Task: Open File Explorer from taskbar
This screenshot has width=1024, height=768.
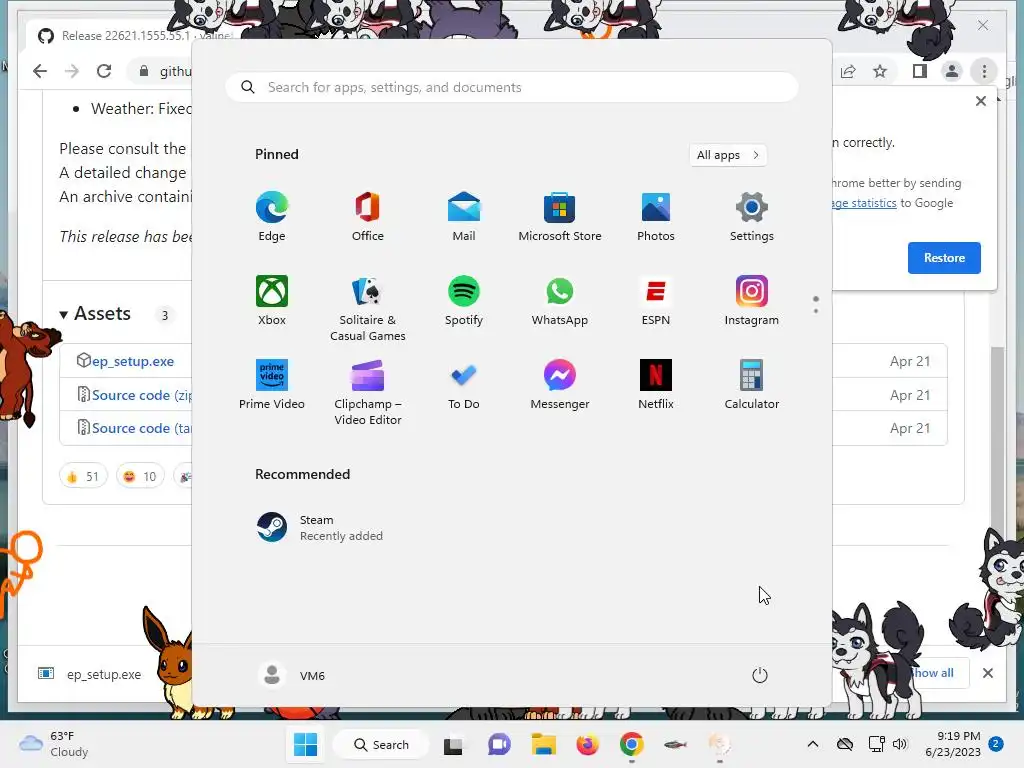Action: click(x=543, y=744)
